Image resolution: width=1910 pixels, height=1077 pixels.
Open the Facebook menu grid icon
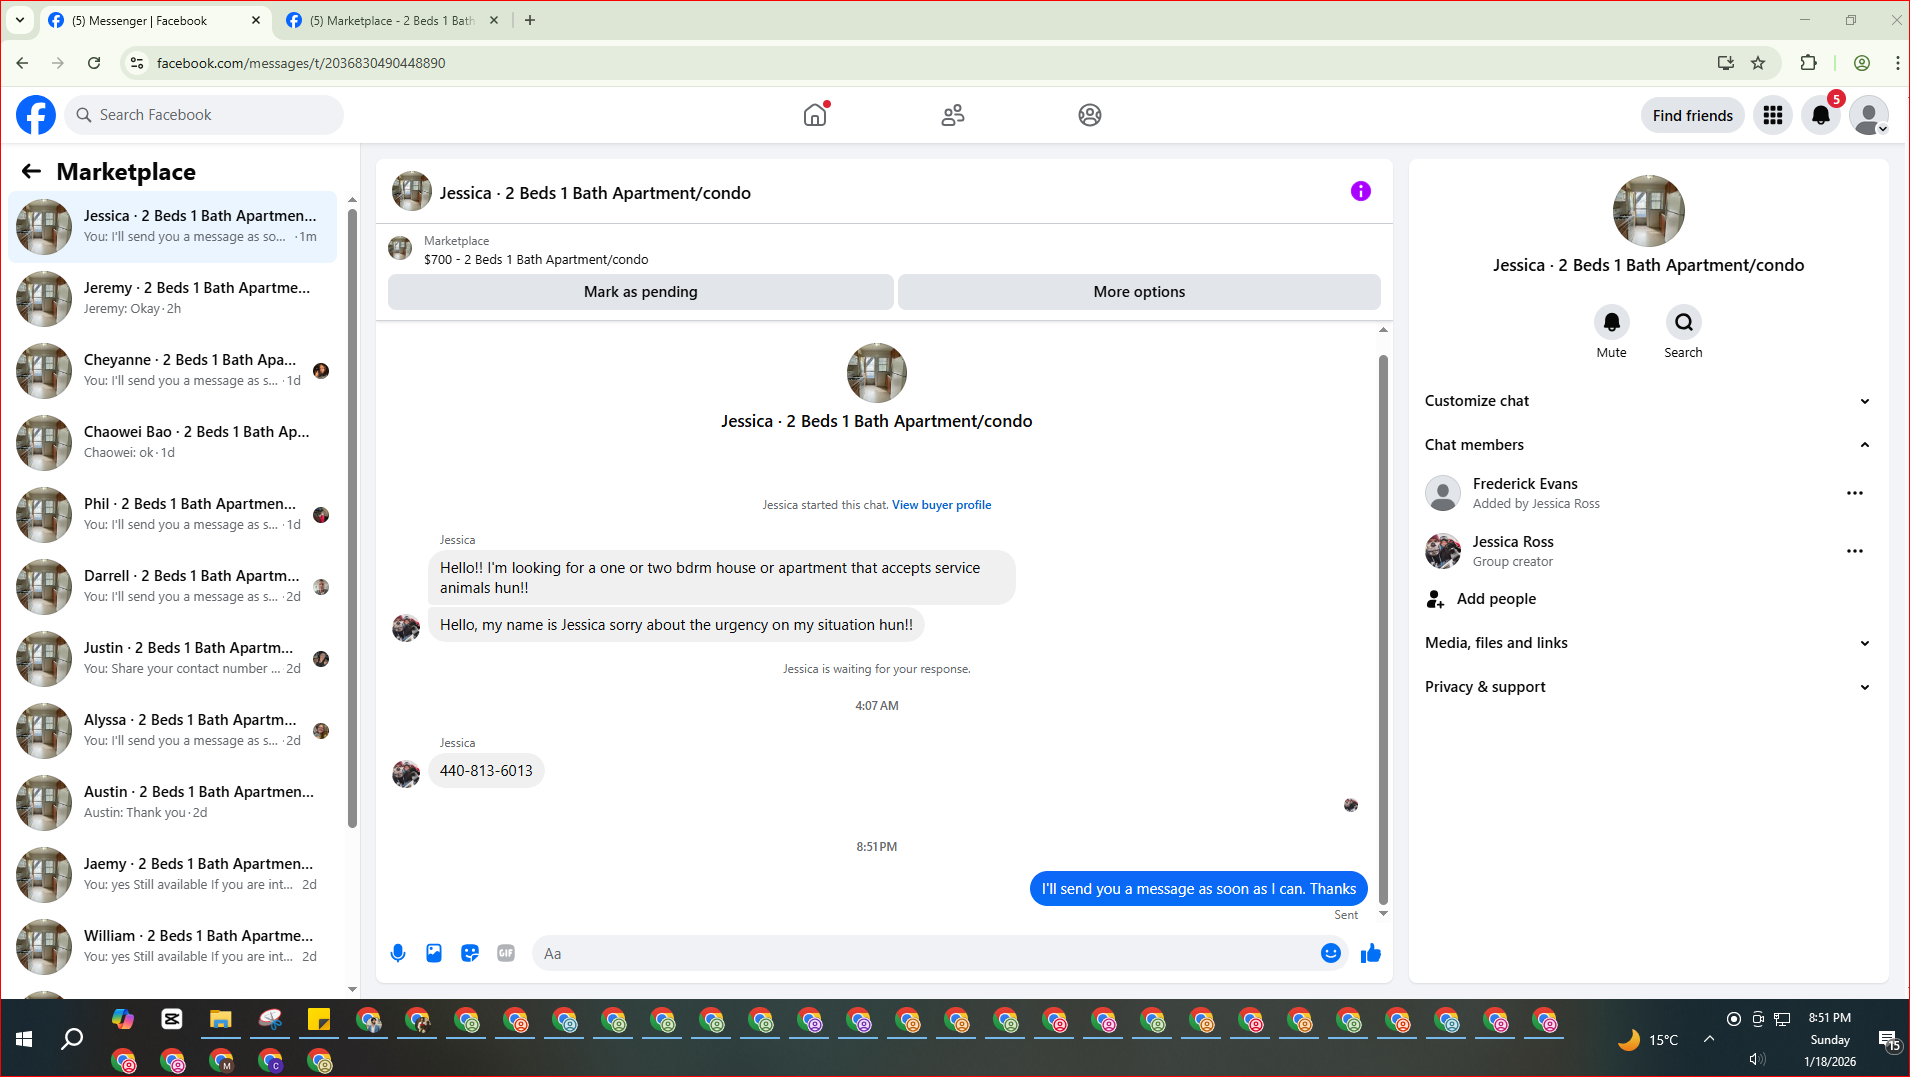(x=1773, y=115)
